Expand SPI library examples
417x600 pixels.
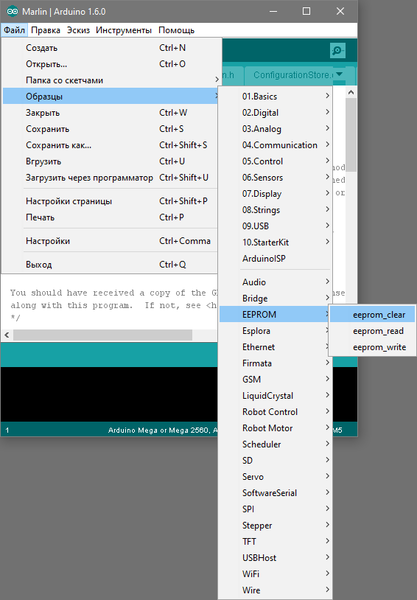click(x=276, y=509)
